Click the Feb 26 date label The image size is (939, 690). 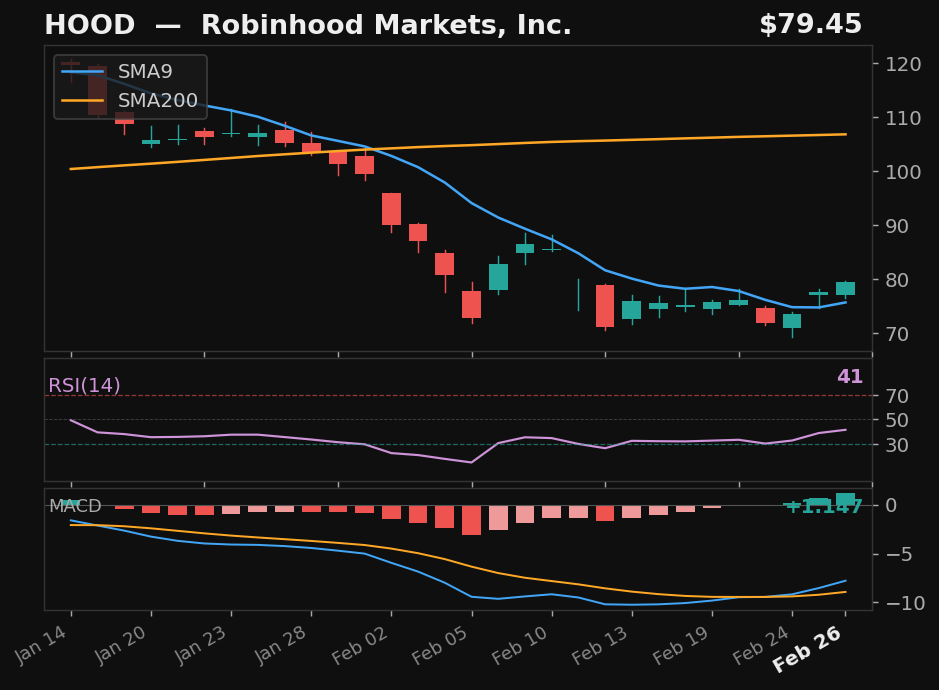click(807, 649)
